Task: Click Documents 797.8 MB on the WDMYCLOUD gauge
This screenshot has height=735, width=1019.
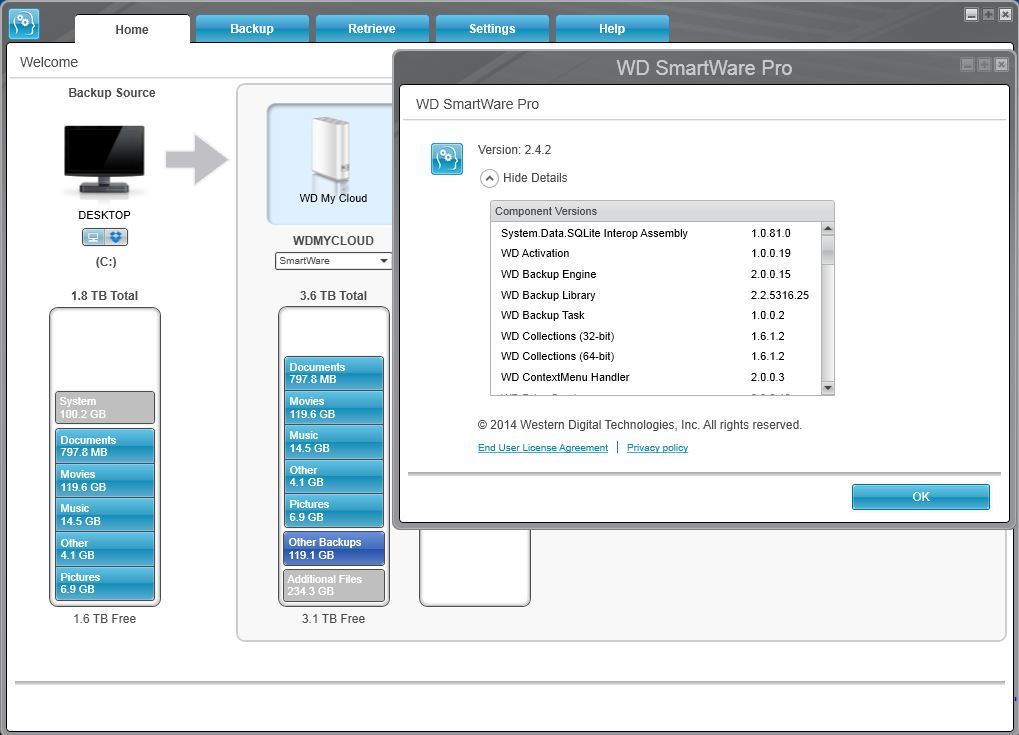Action: coord(333,373)
